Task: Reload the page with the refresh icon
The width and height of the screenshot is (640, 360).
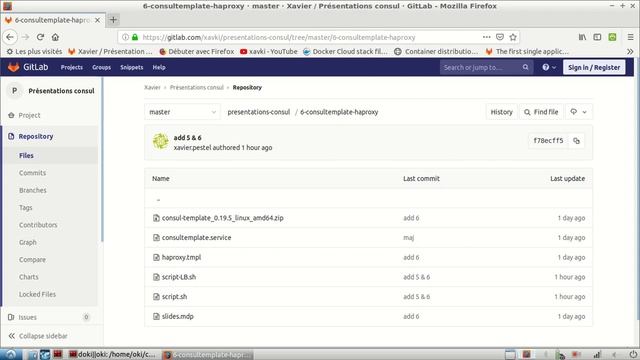Action: pyautogui.click(x=40, y=37)
